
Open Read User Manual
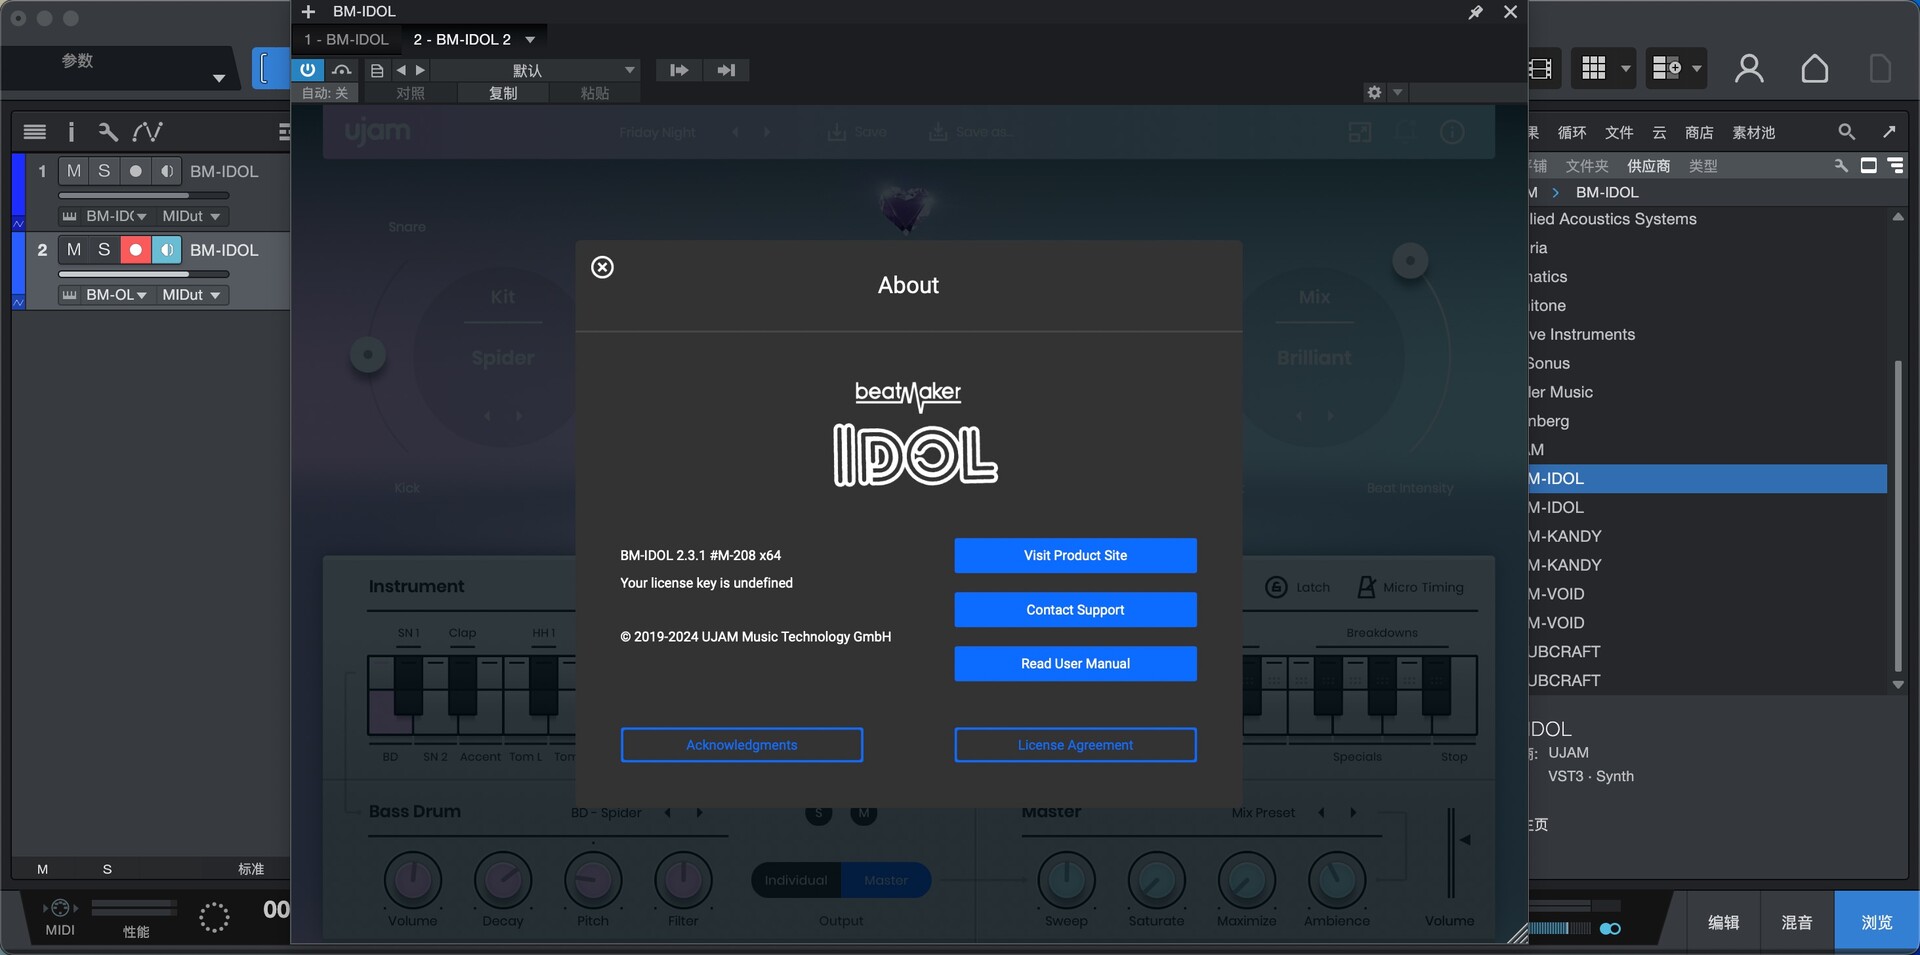pyautogui.click(x=1075, y=664)
